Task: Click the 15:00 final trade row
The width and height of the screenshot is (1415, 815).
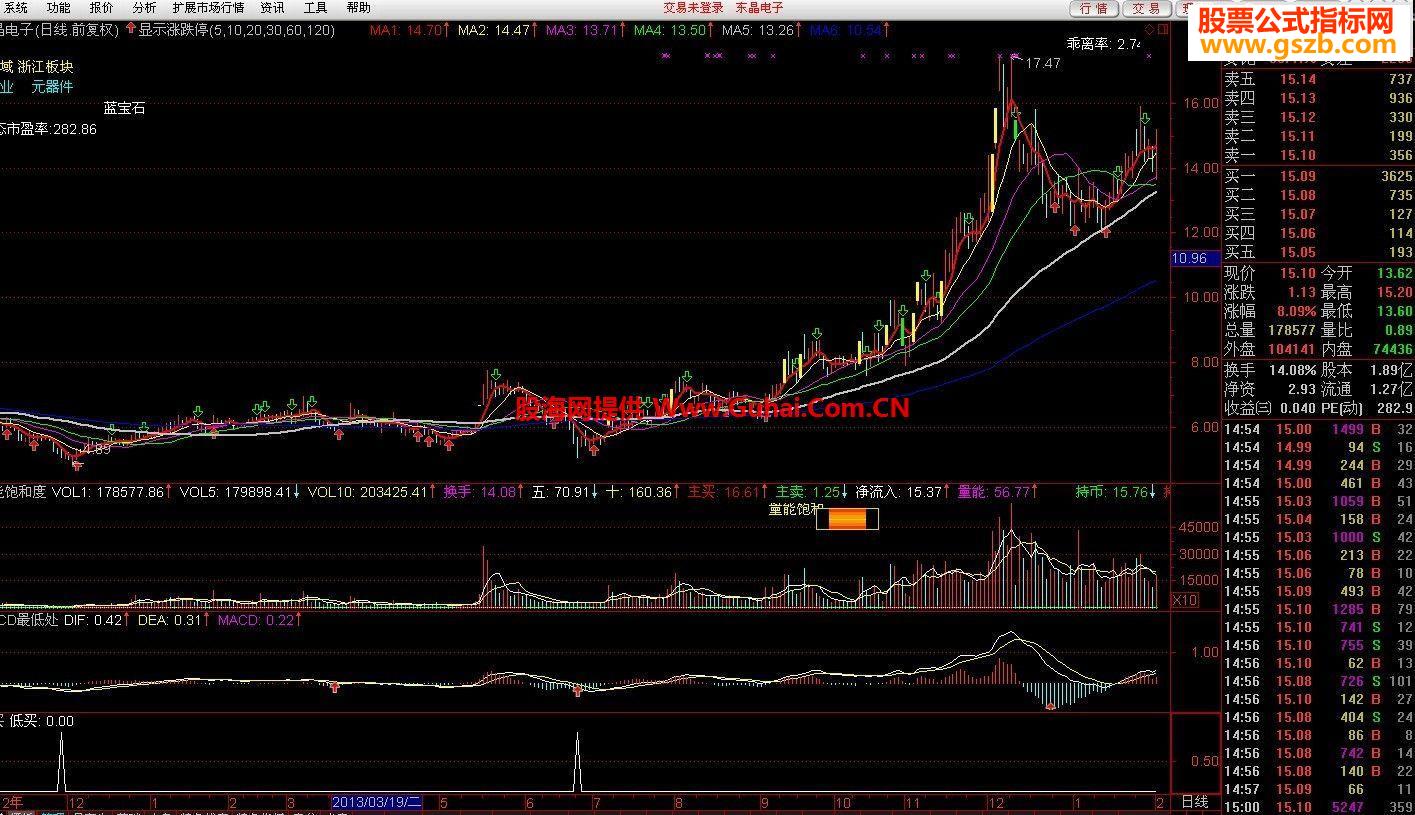Action: pyautogui.click(x=1319, y=807)
